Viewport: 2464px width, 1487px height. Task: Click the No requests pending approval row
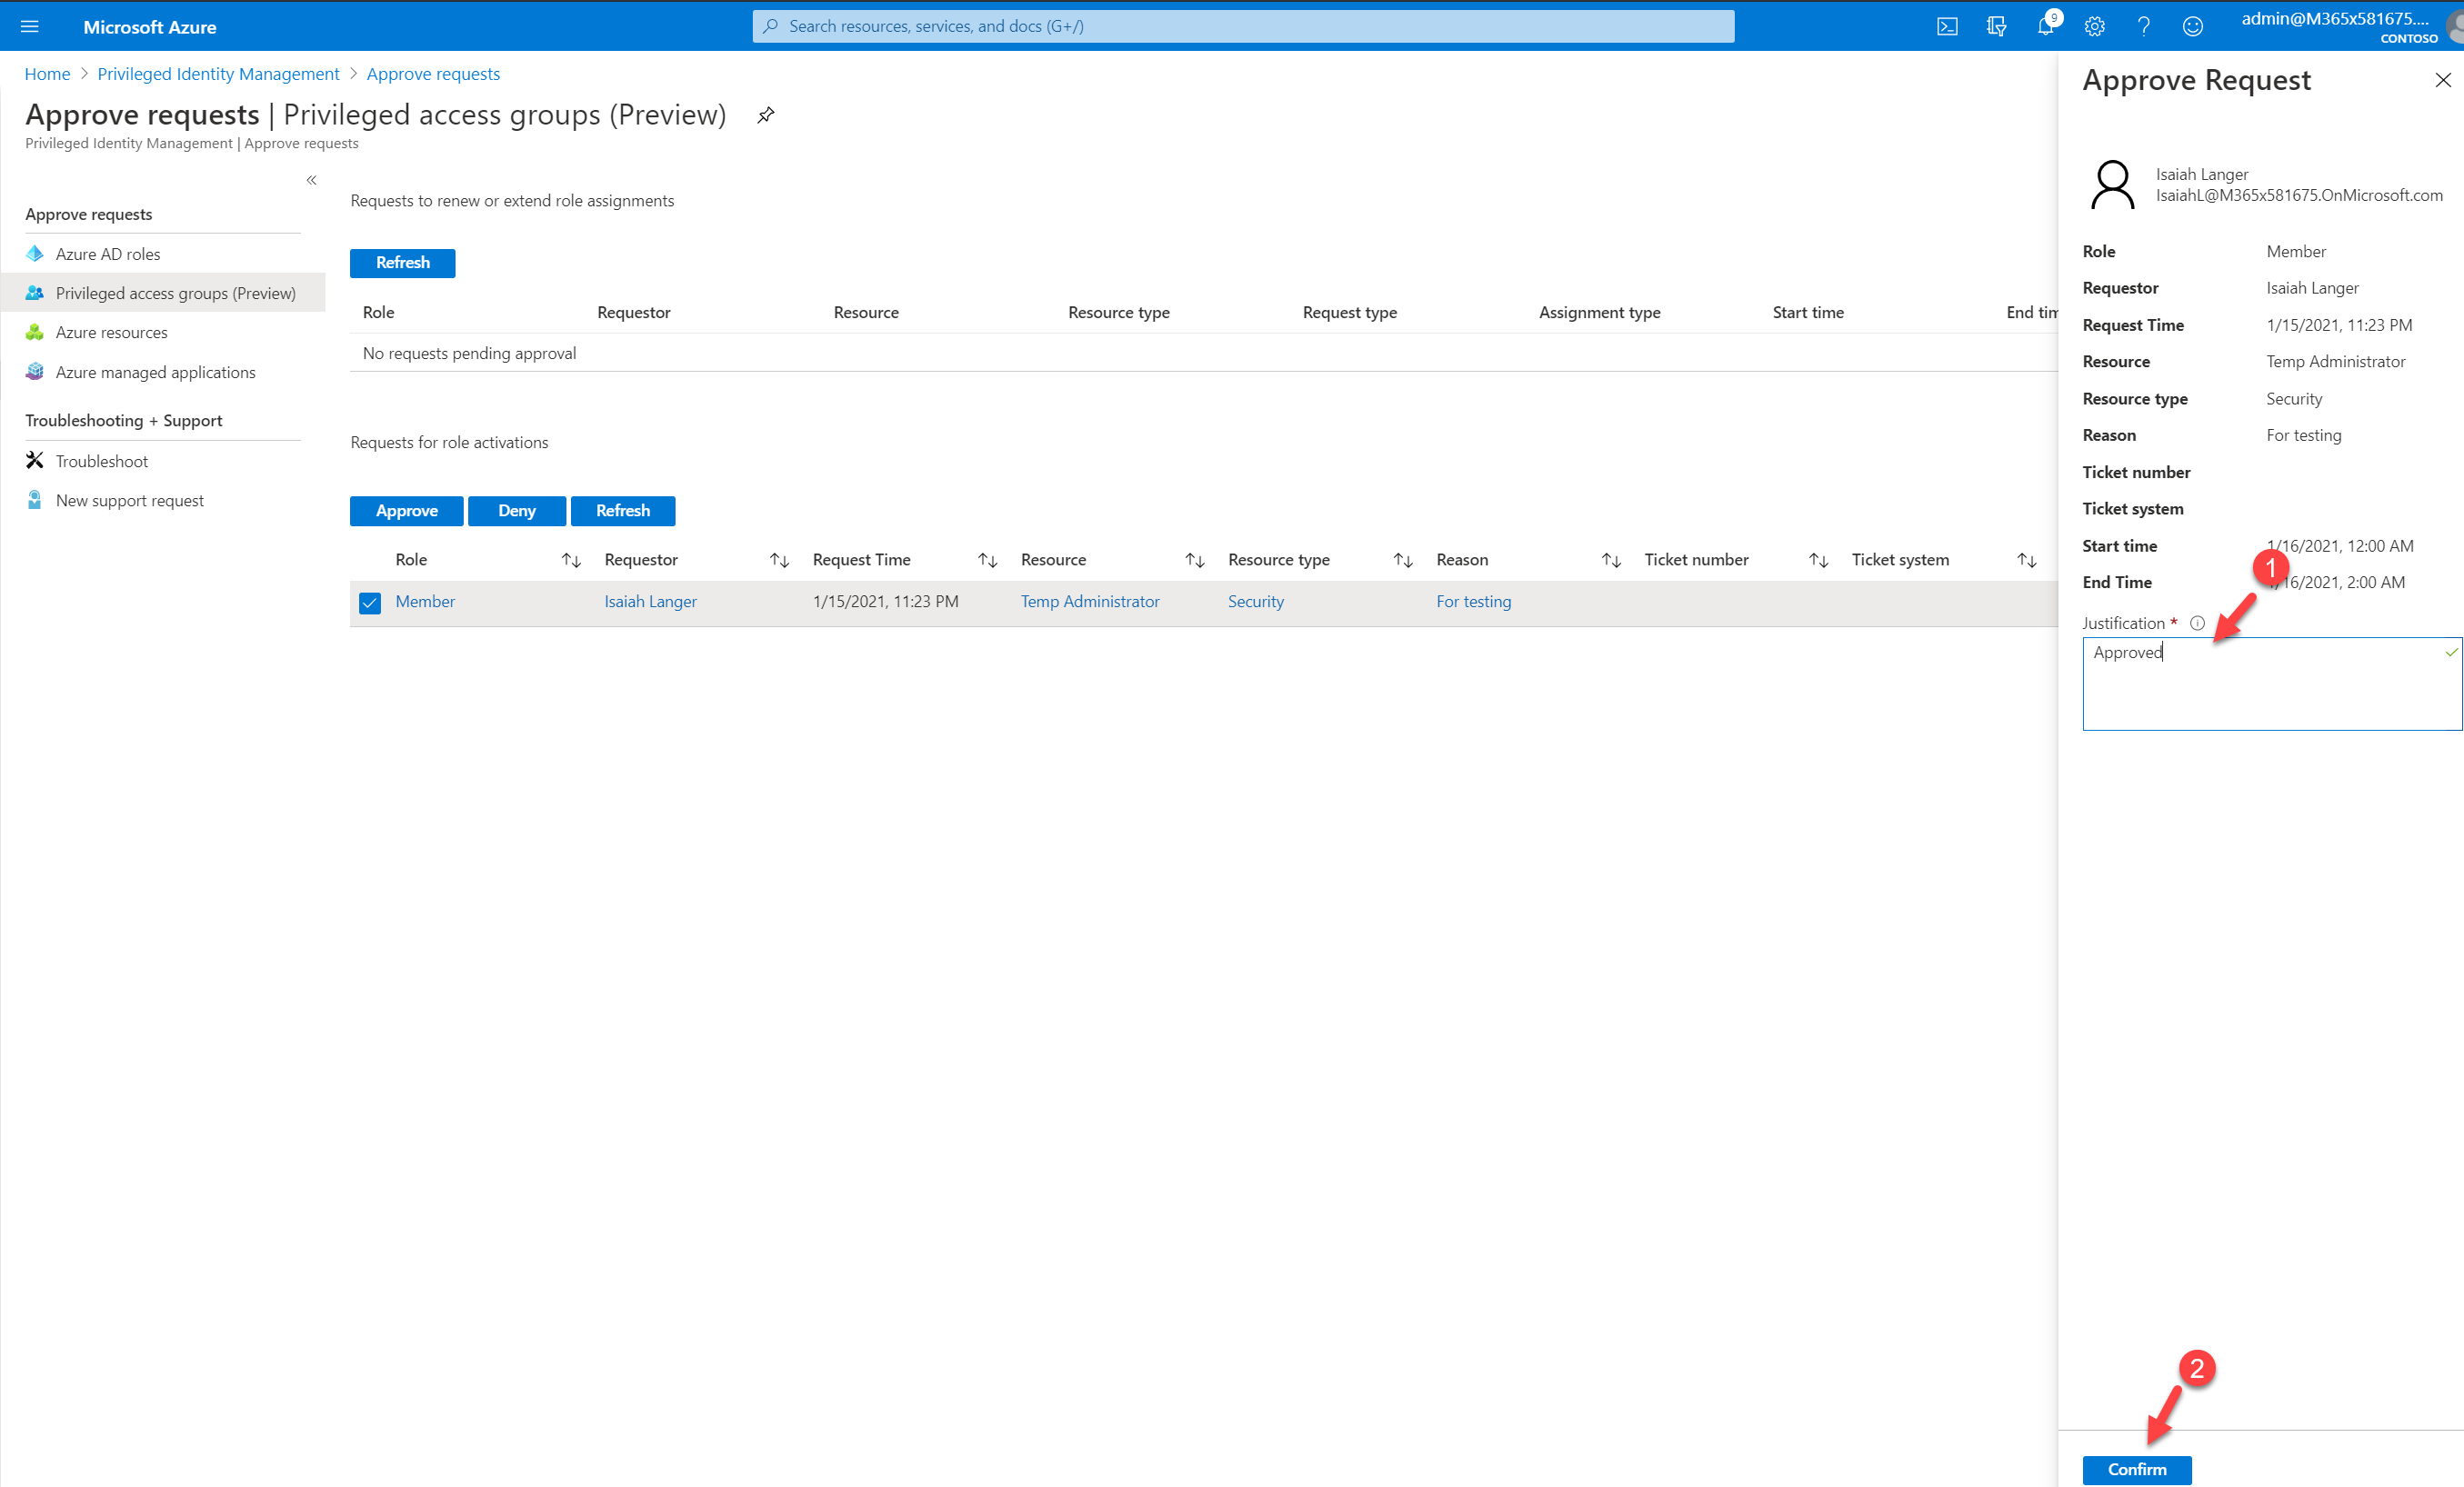(x=1204, y=353)
